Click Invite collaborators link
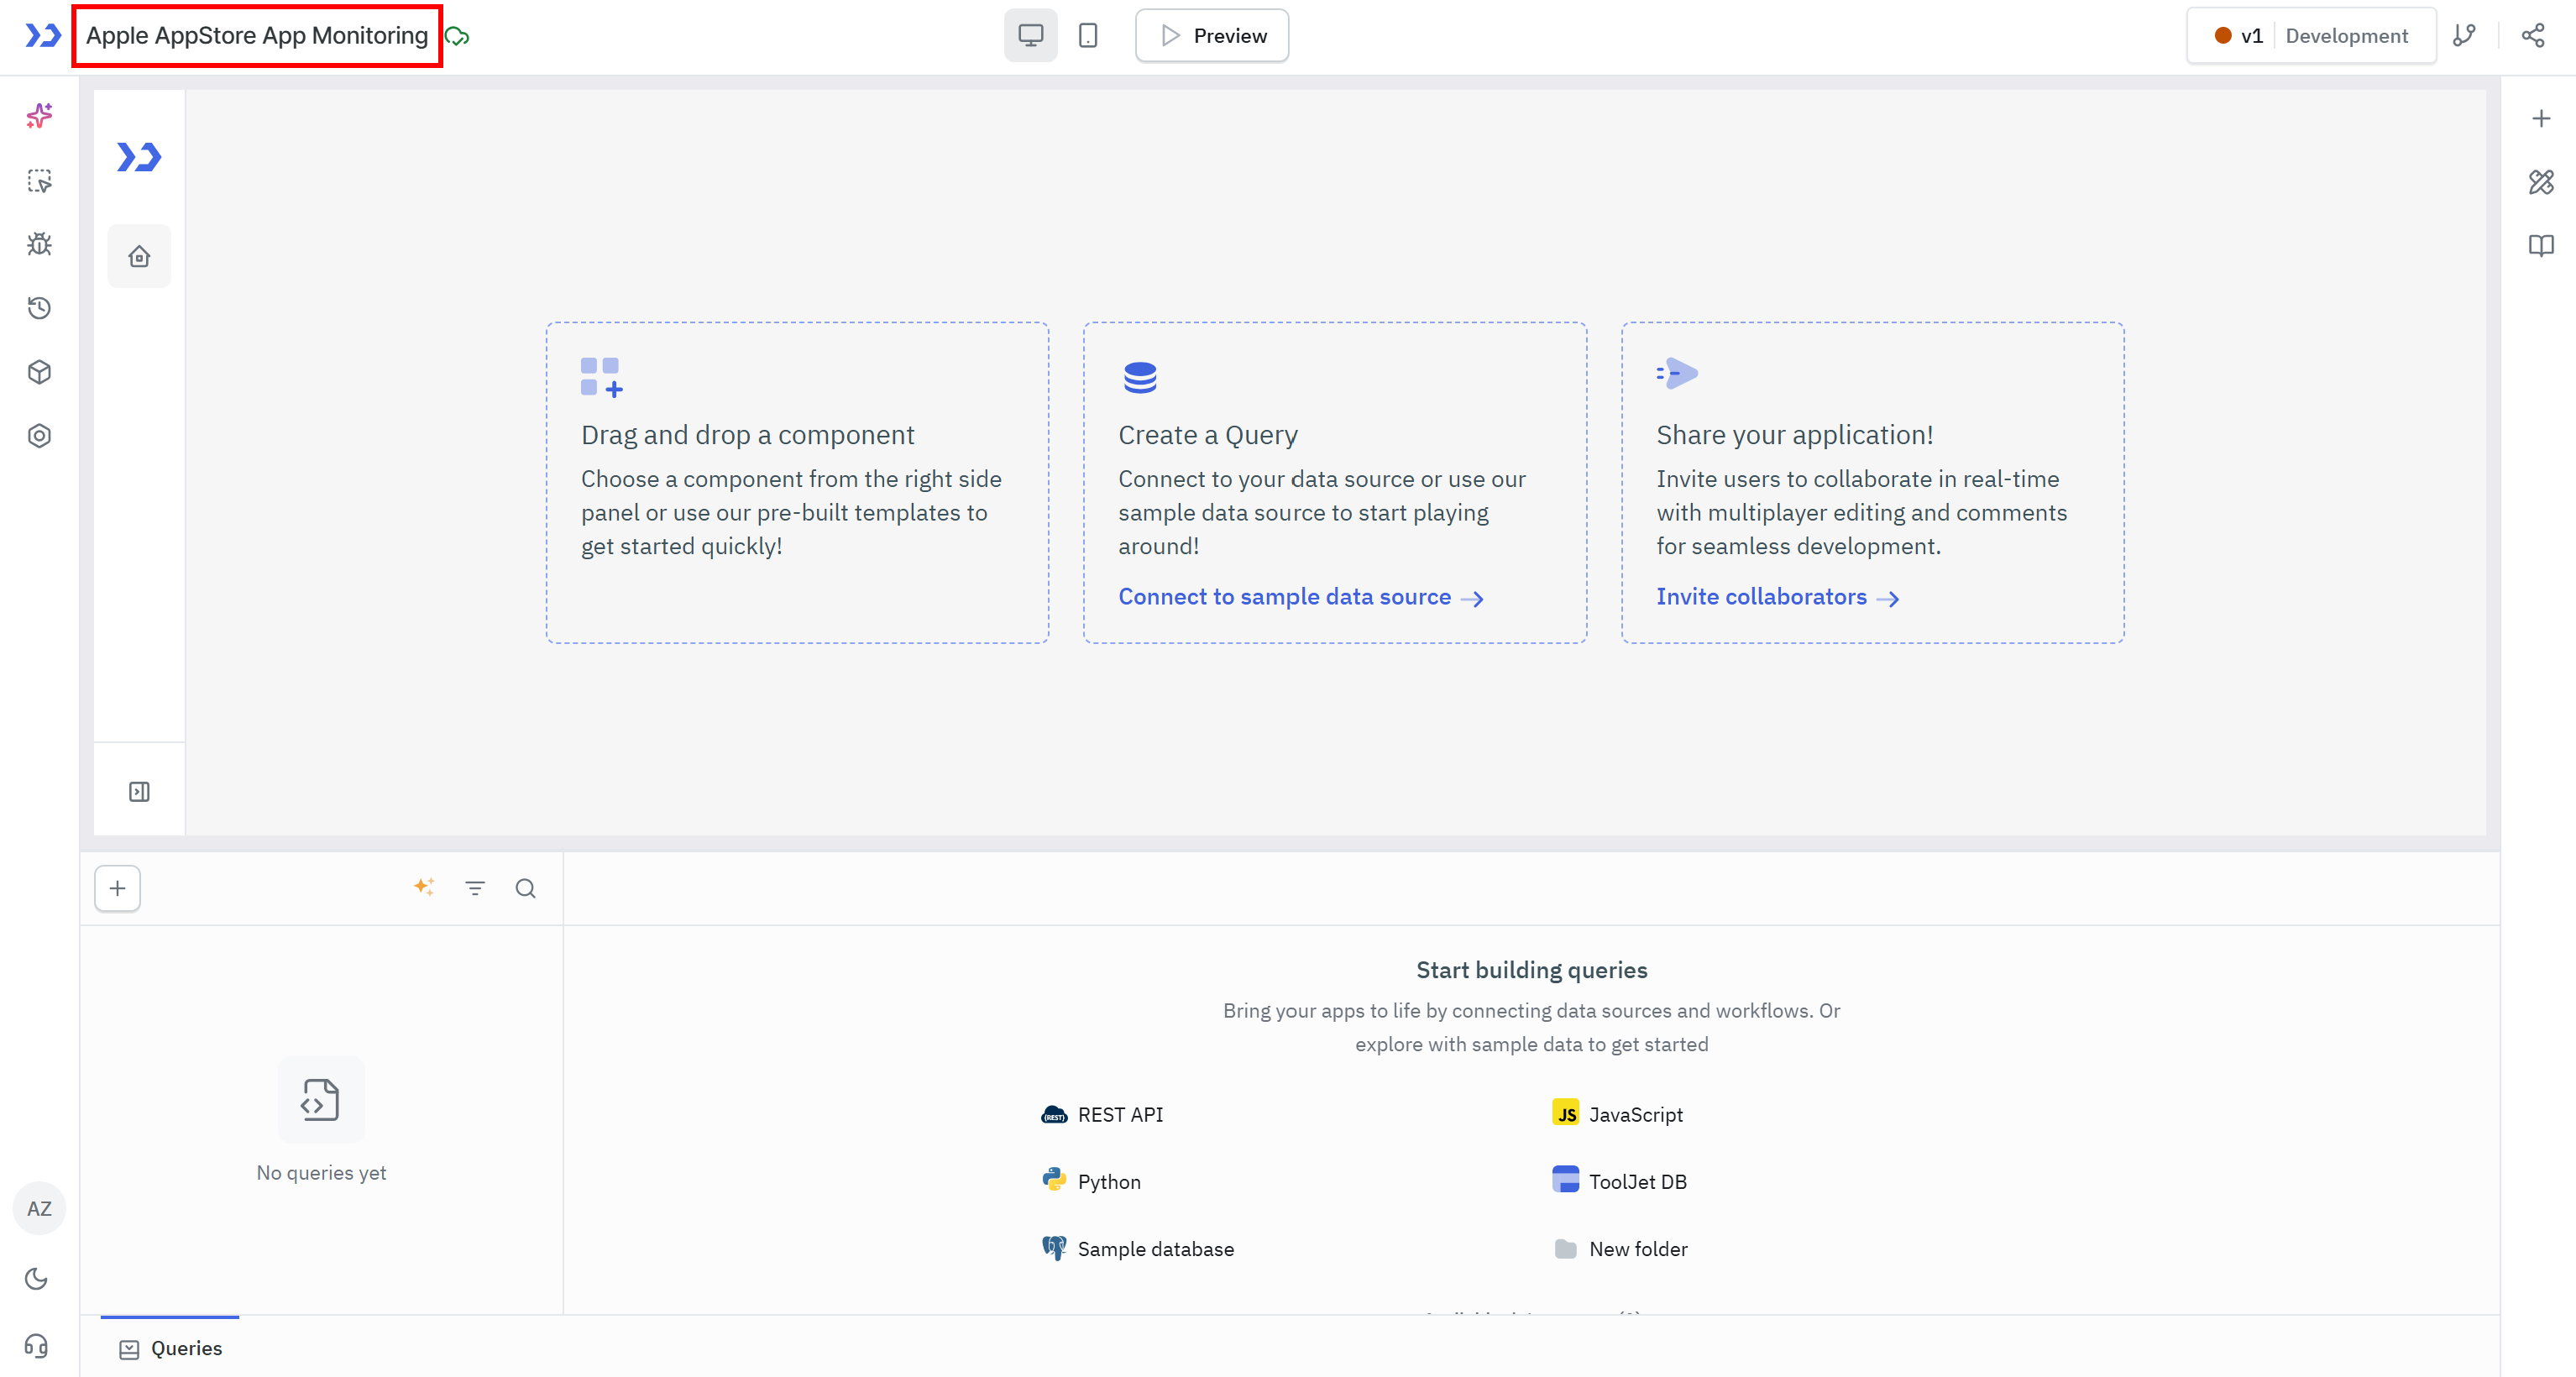The width and height of the screenshot is (2576, 1377). point(1777,597)
